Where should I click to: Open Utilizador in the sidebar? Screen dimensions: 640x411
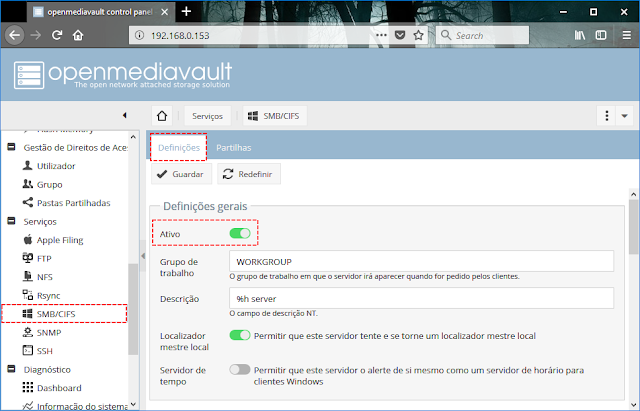click(x=49, y=166)
